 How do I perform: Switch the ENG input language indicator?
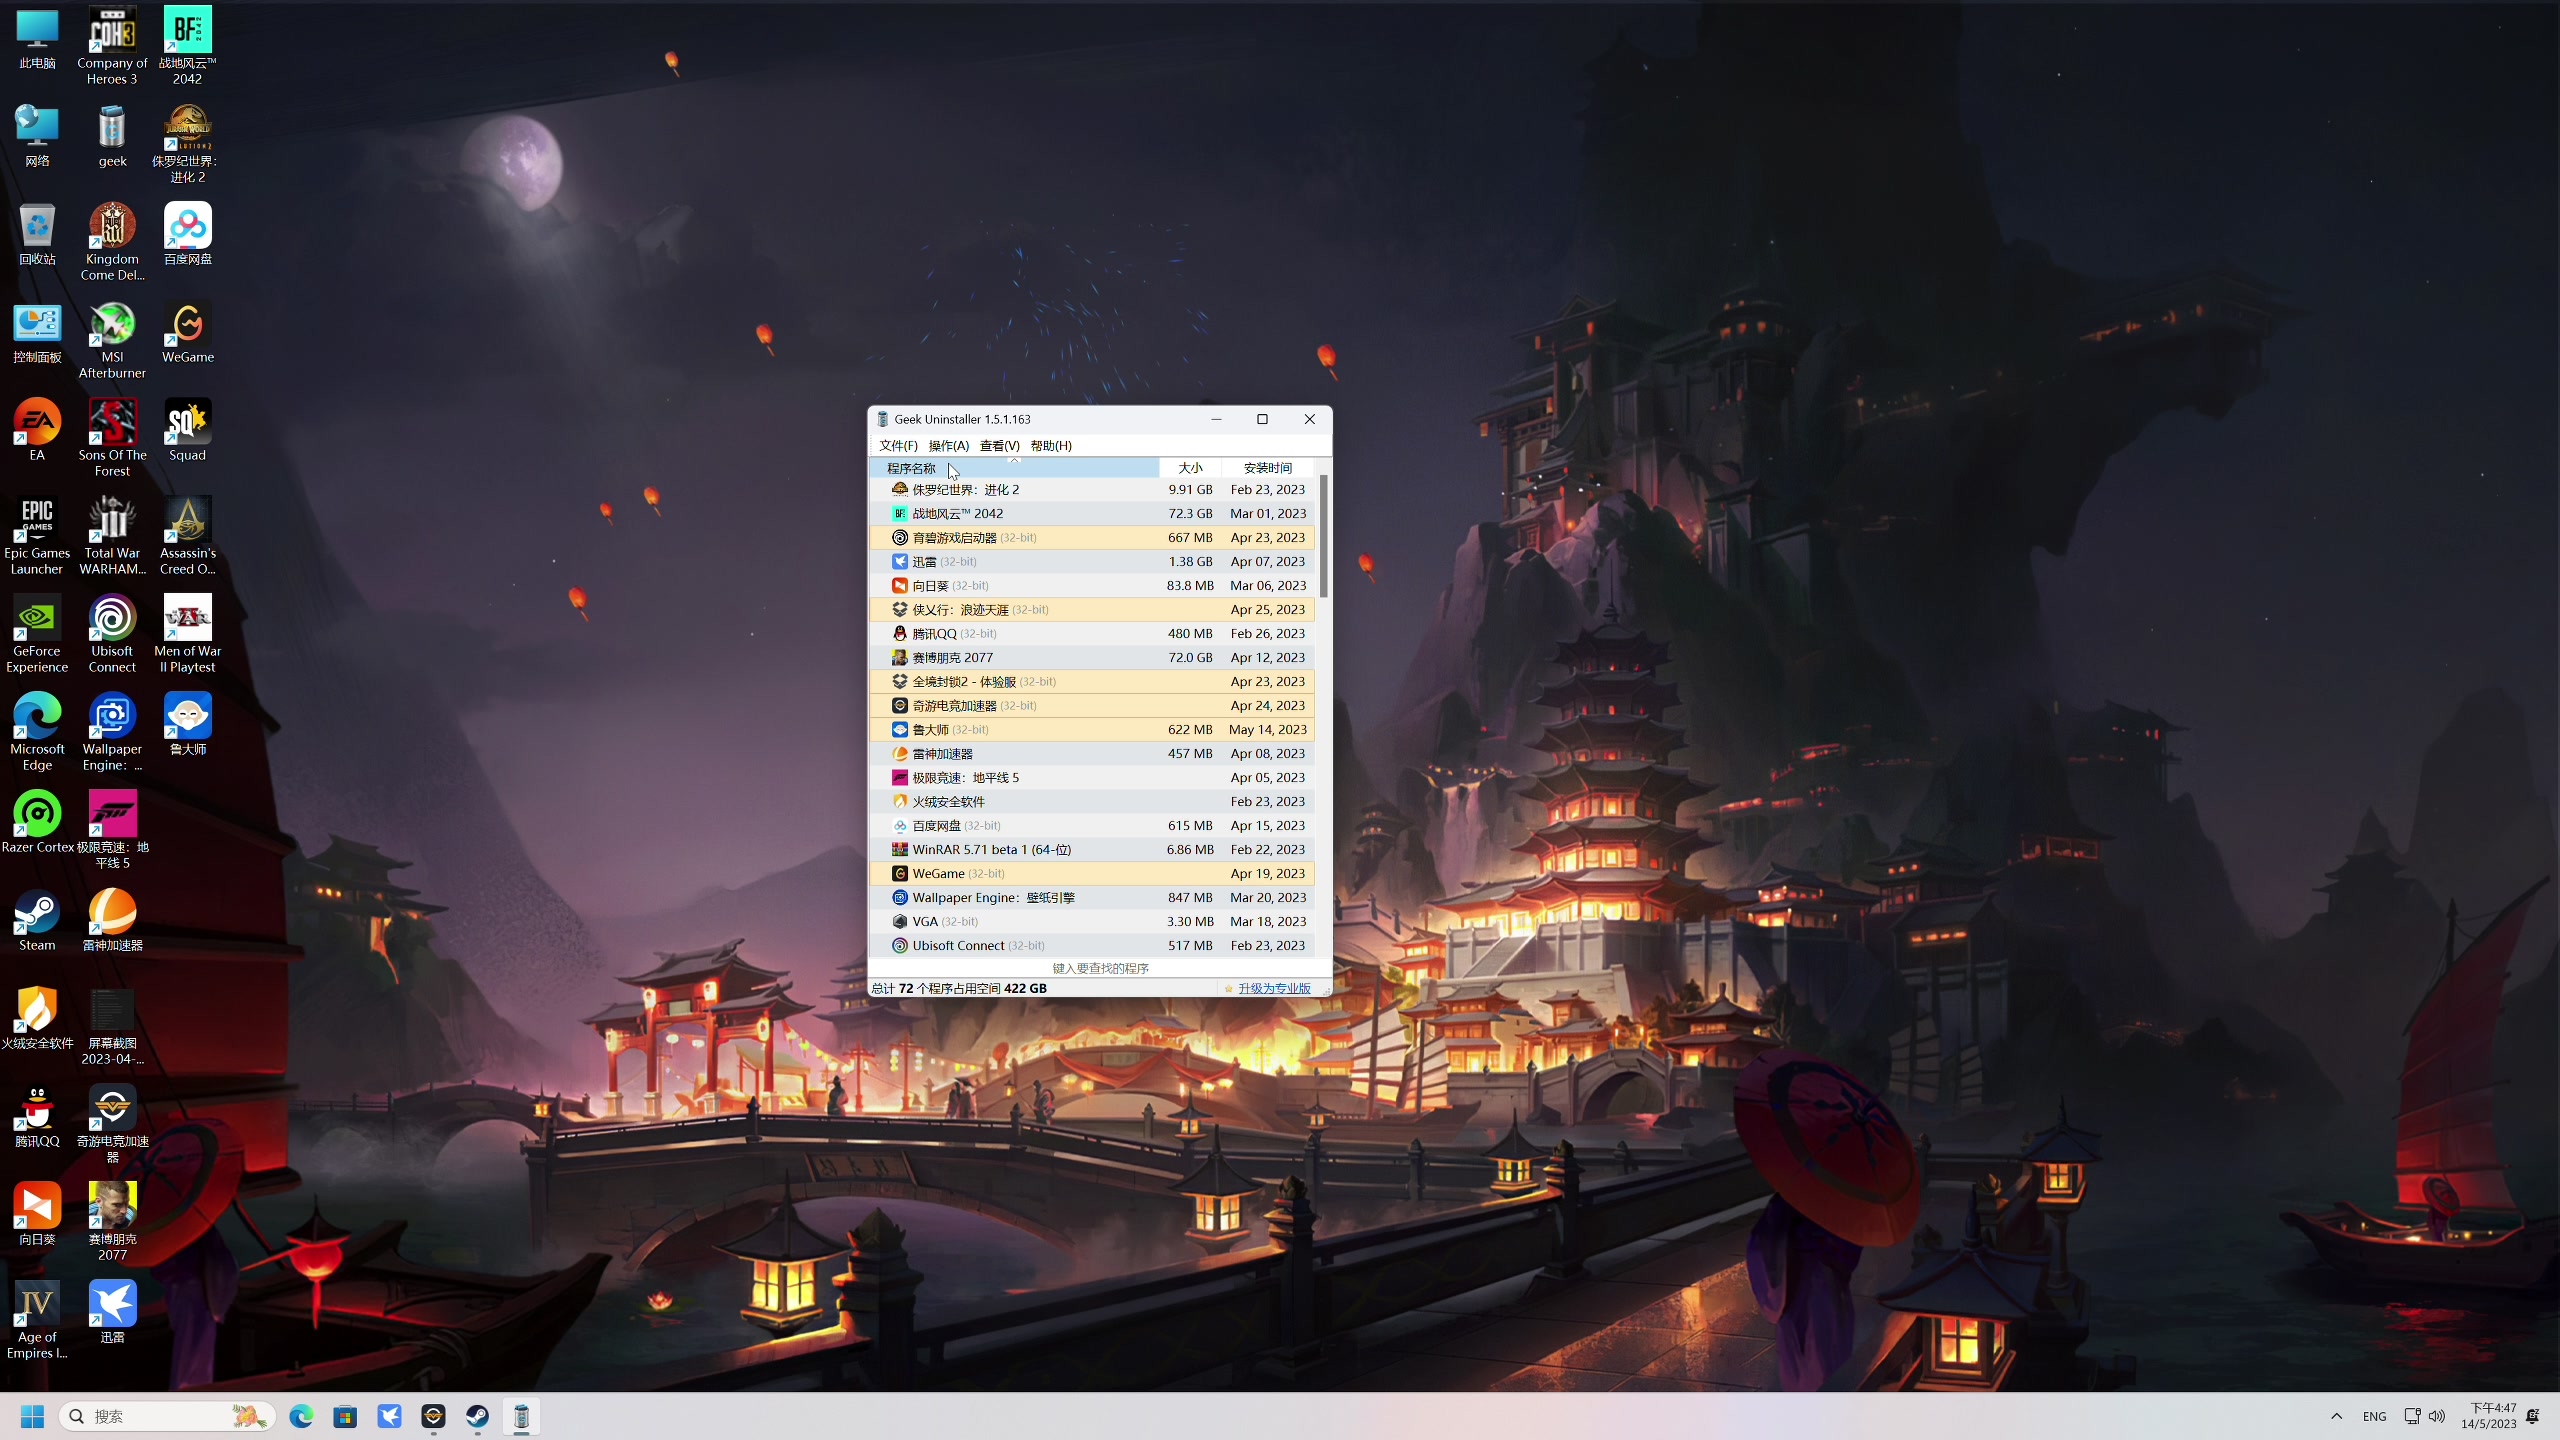2374,1416
